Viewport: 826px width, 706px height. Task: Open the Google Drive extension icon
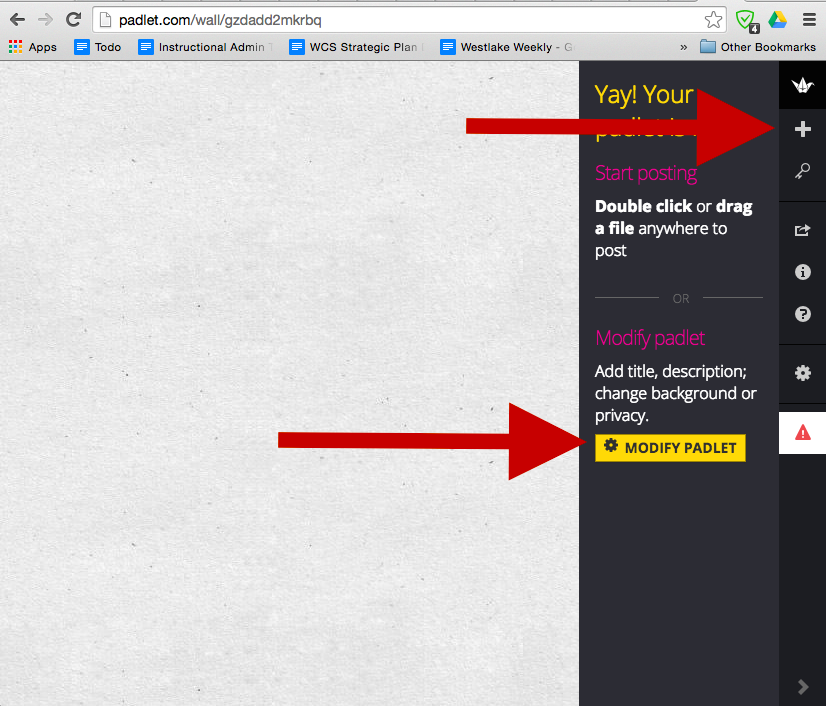pos(778,20)
